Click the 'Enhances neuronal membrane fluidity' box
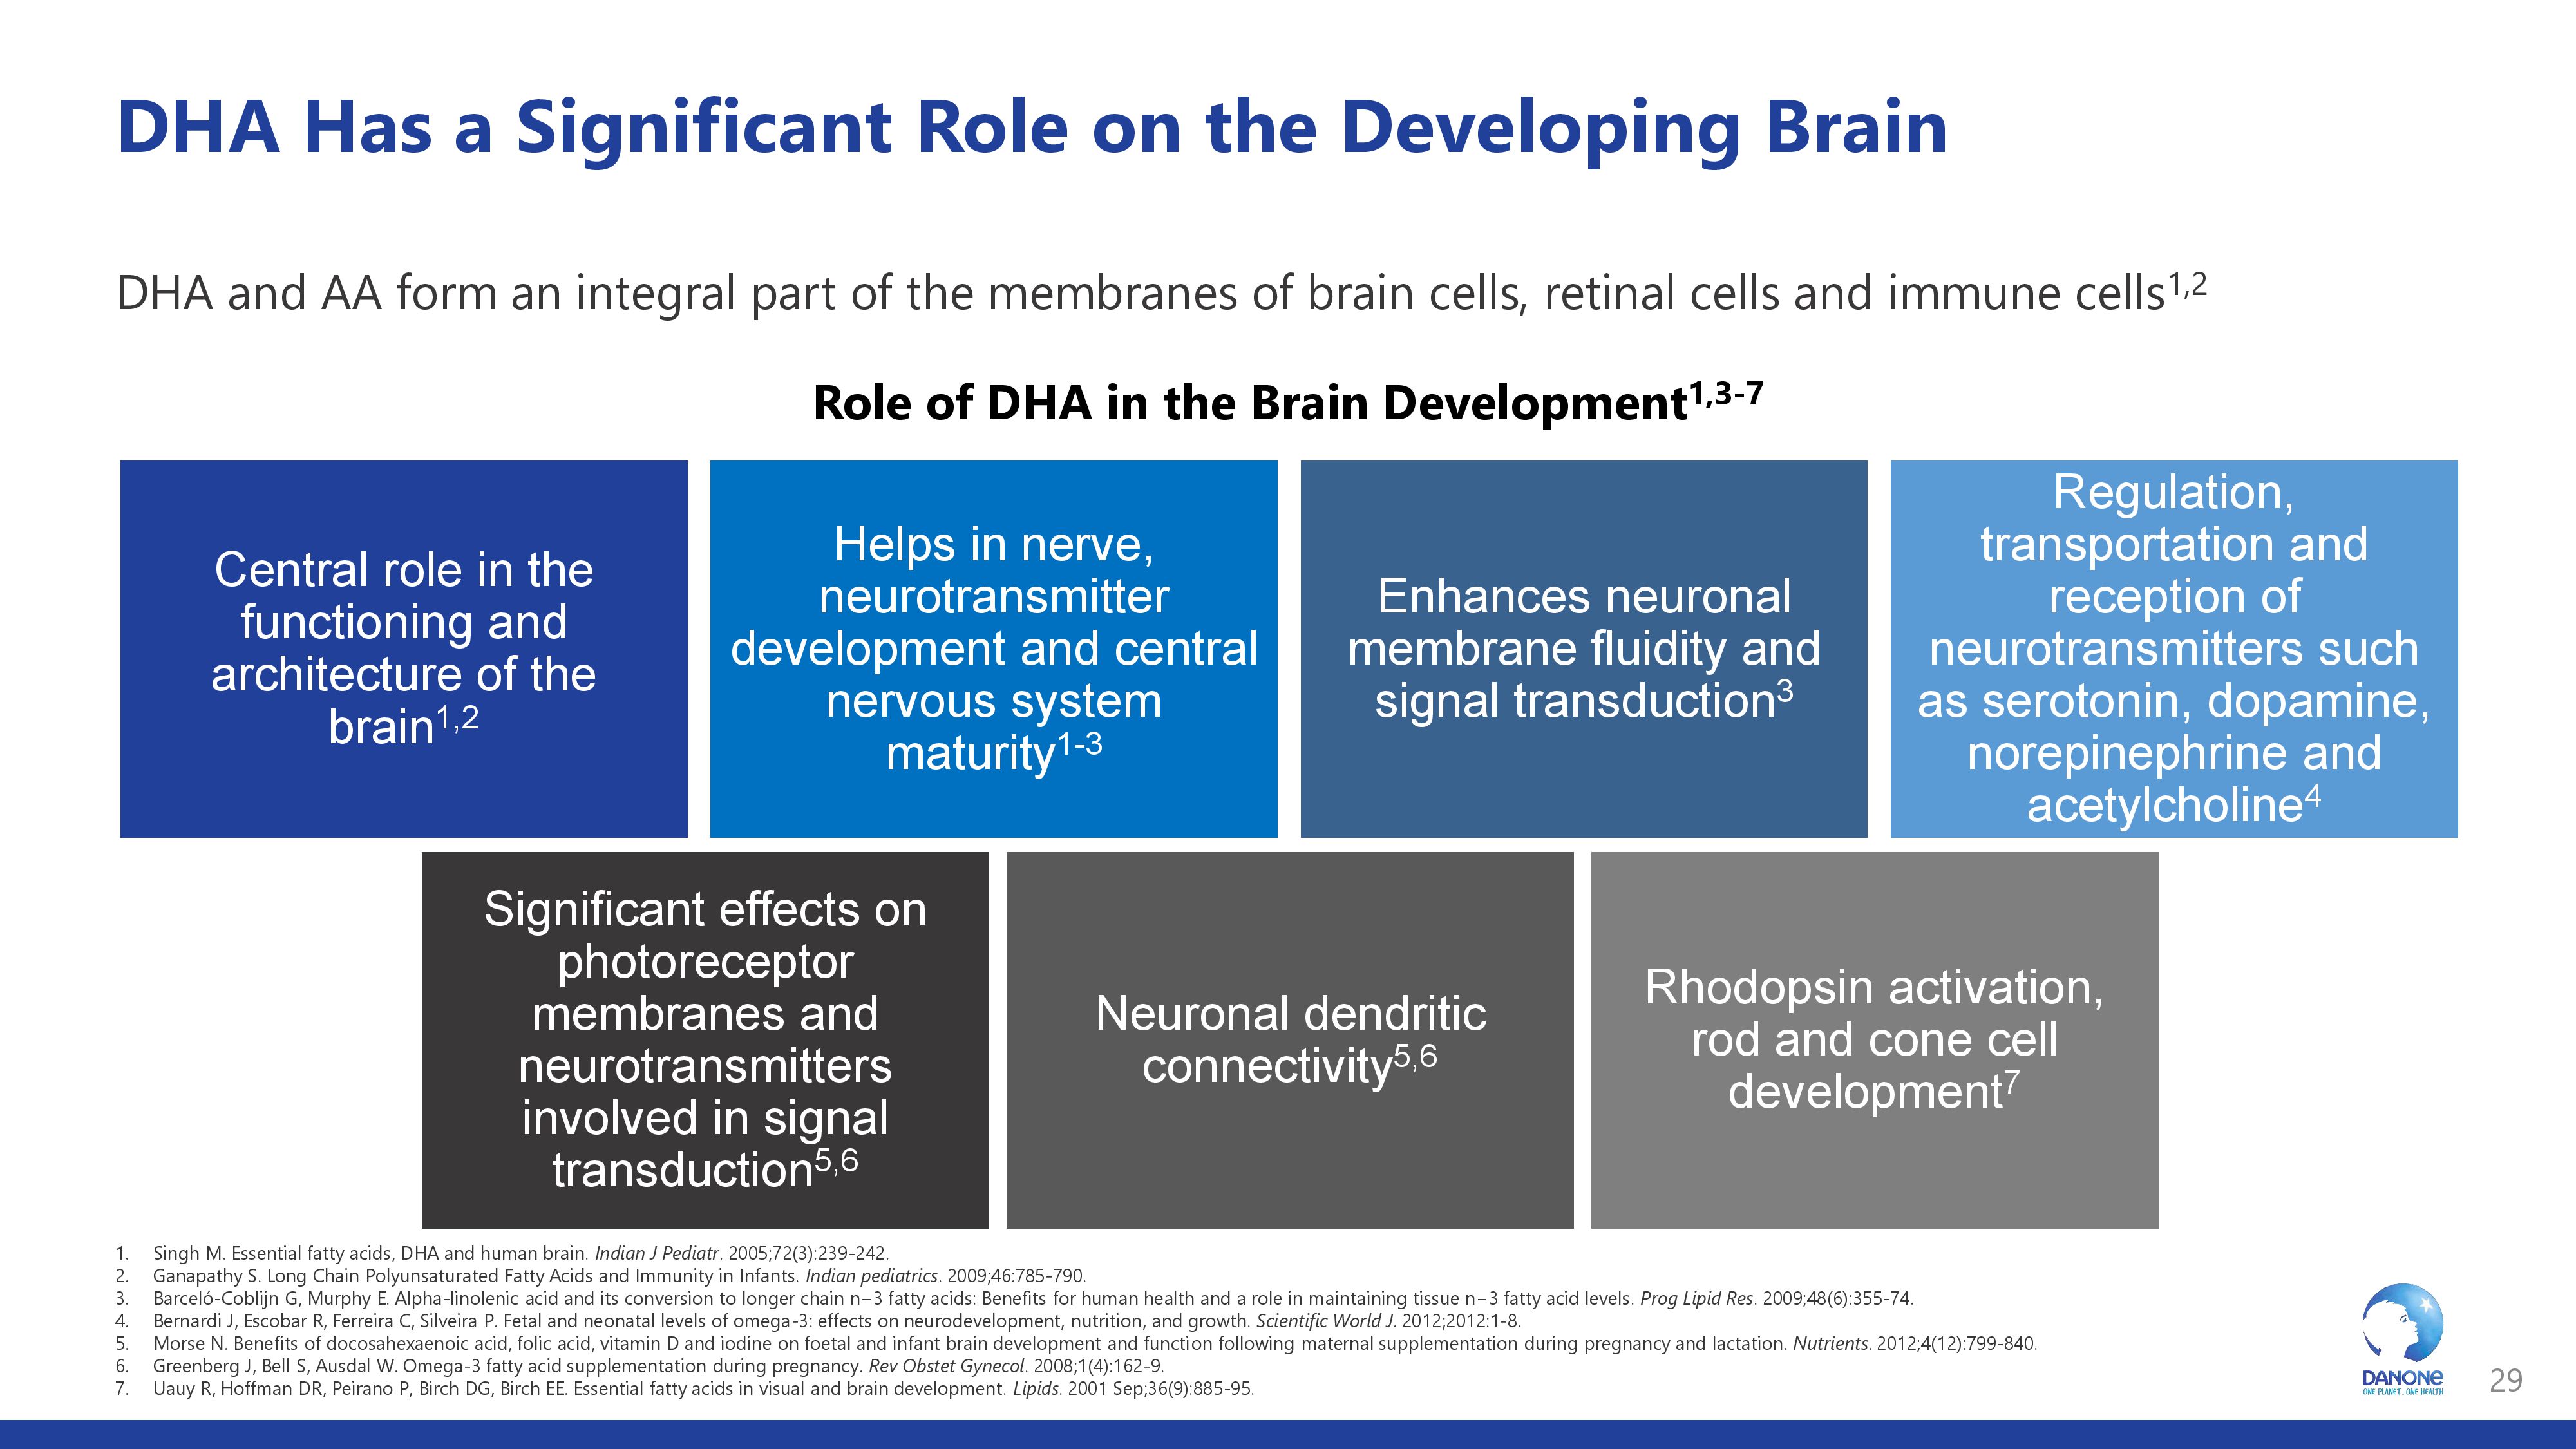The width and height of the screenshot is (2576, 1449). point(1583,648)
